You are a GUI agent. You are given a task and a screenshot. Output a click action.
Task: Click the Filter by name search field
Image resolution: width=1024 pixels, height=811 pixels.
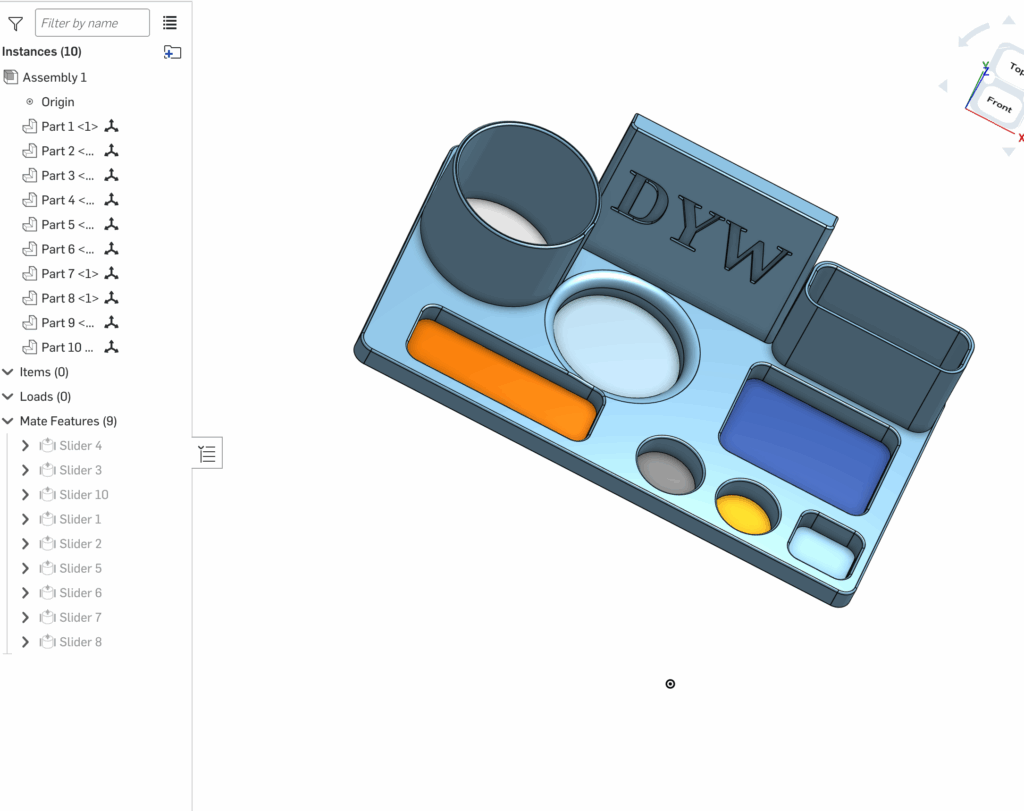(x=92, y=23)
